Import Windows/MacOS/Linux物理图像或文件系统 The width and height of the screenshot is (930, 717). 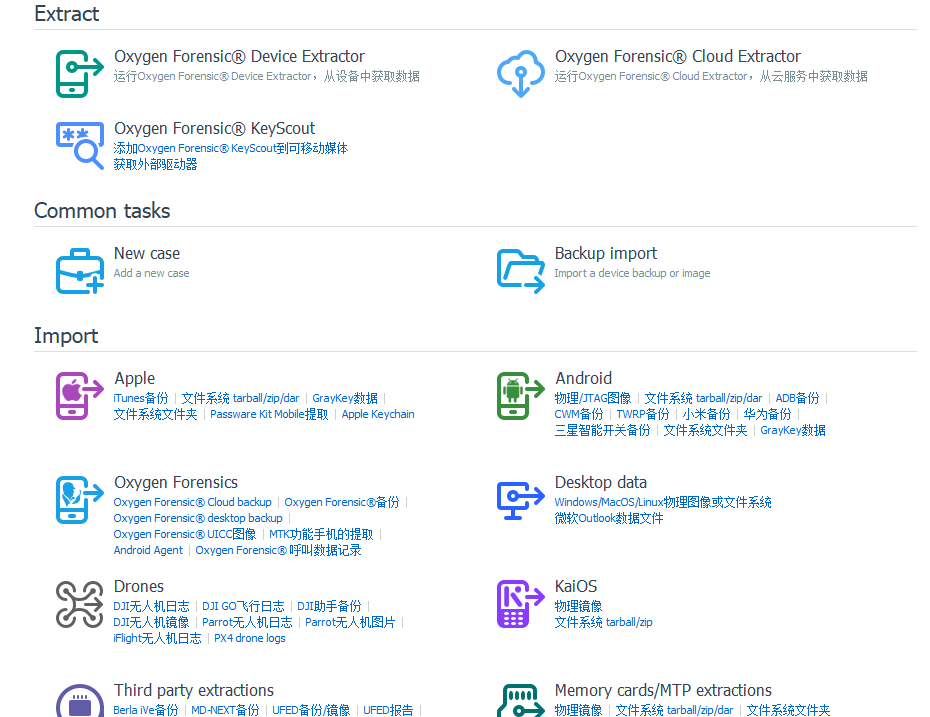click(x=663, y=502)
